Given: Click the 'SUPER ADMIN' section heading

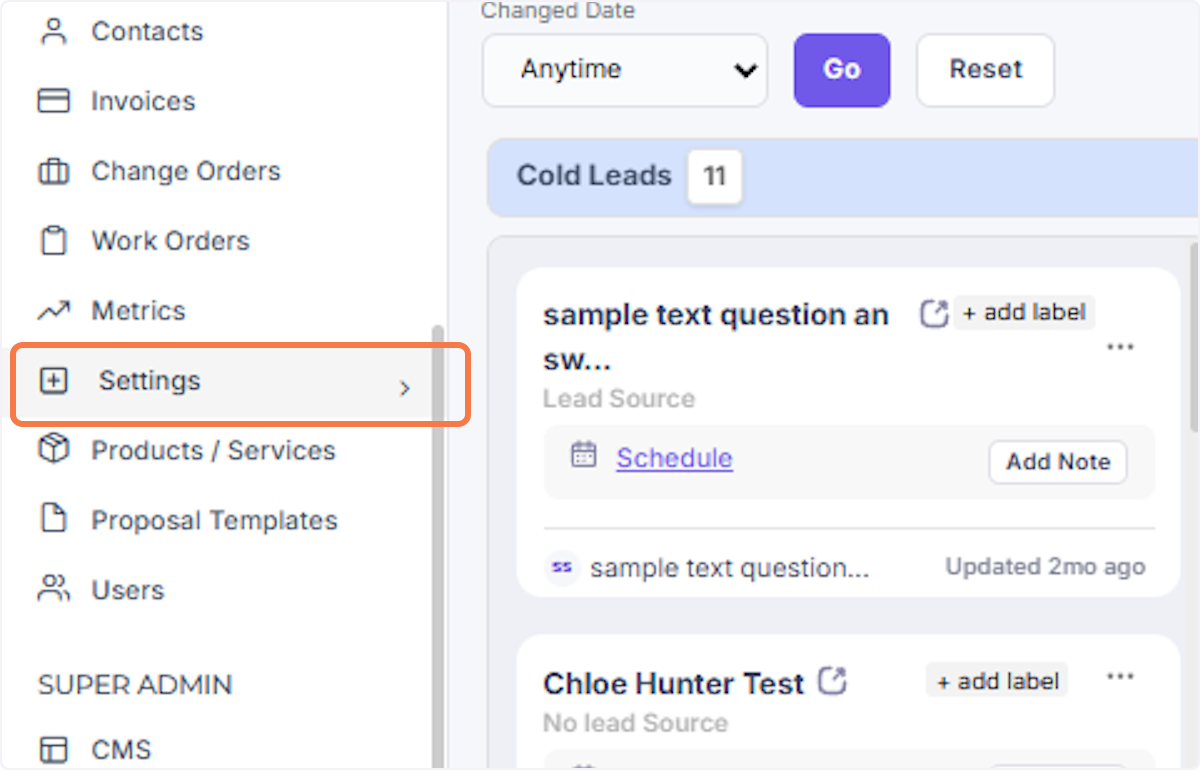Looking at the screenshot, I should pyautogui.click(x=135, y=685).
